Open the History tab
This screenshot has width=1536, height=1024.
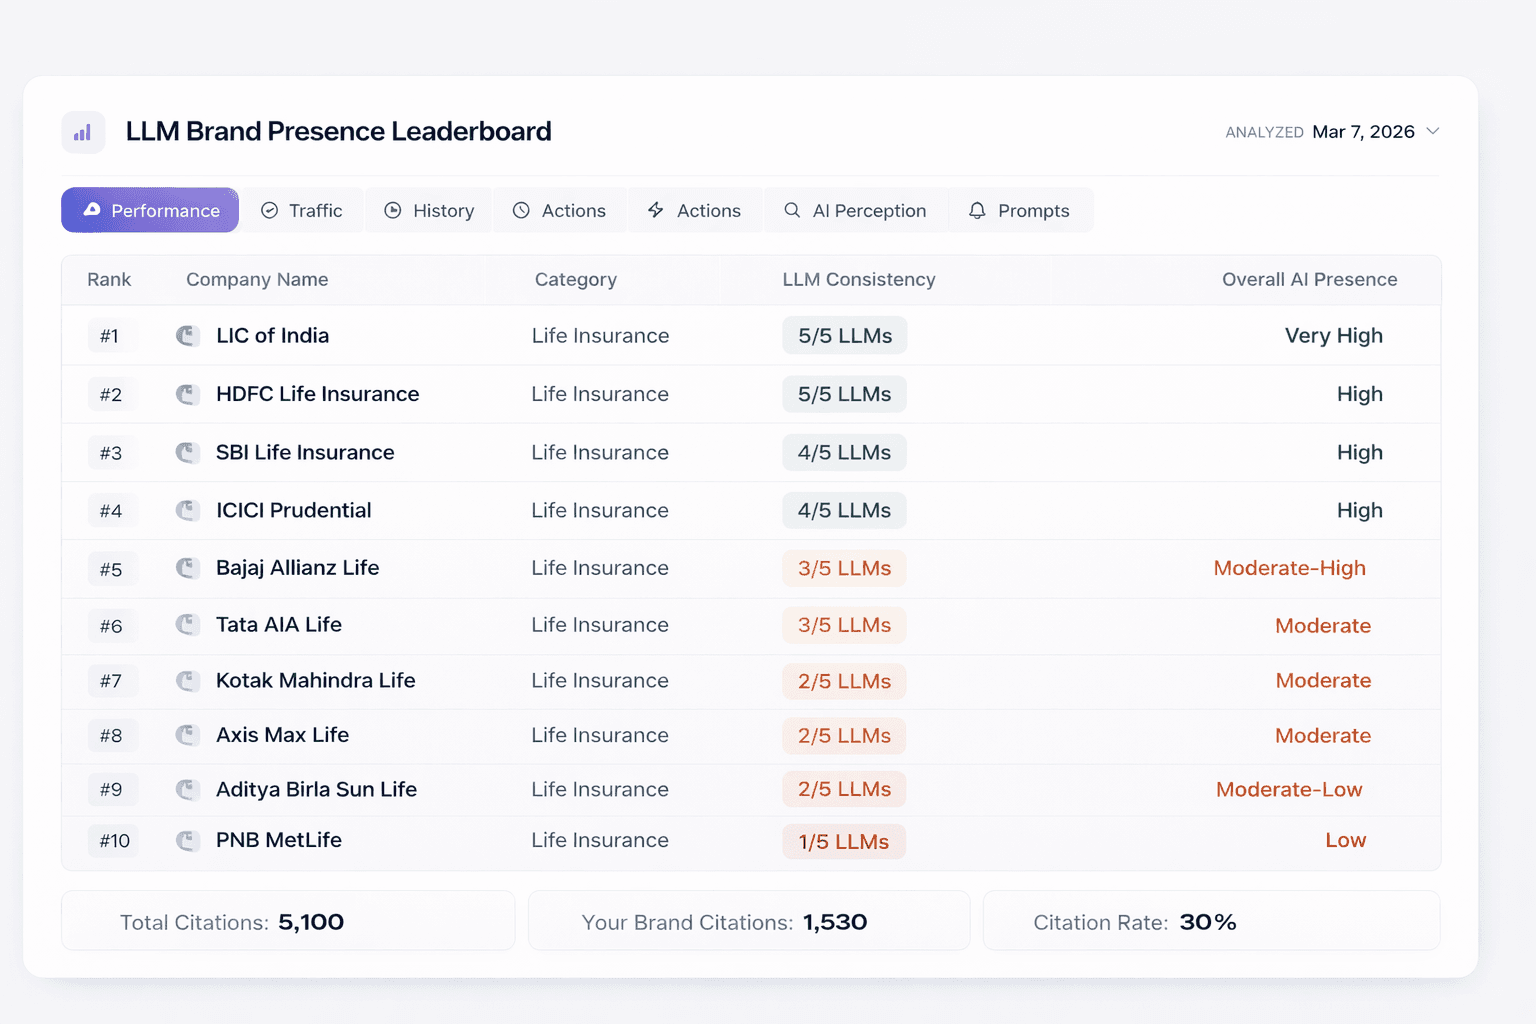coord(429,210)
